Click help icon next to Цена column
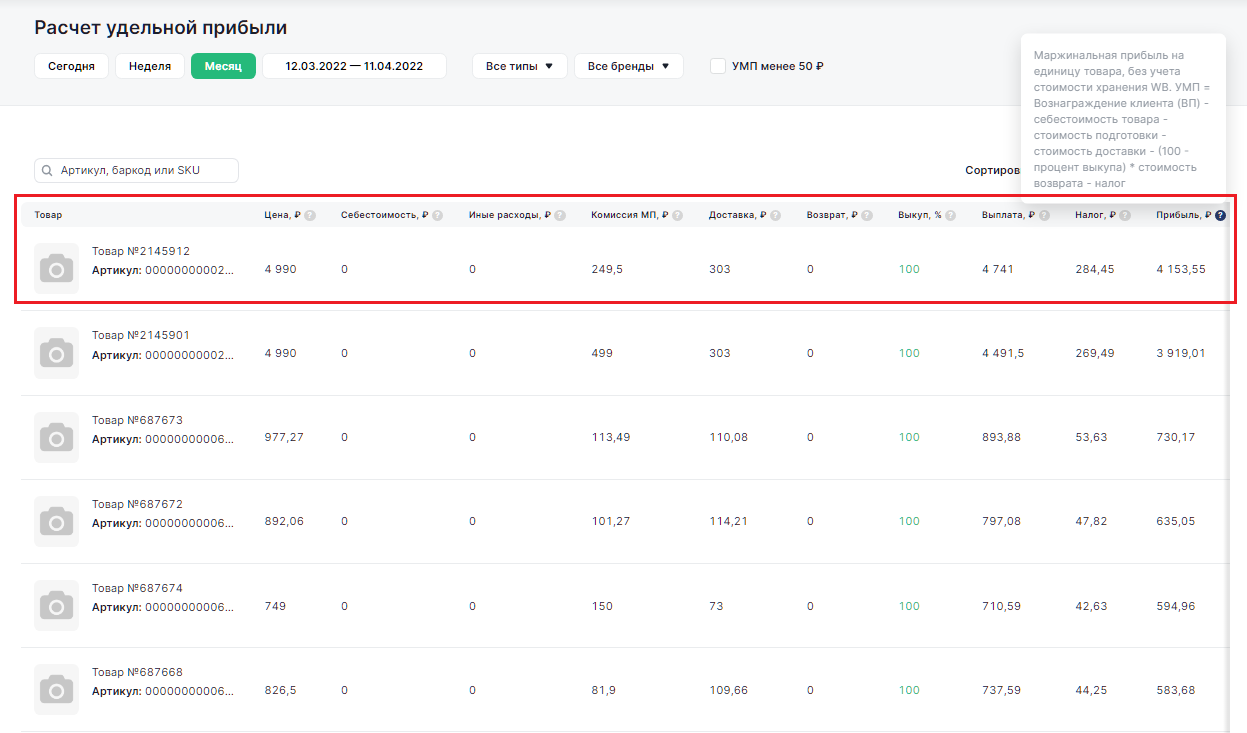 click(310, 215)
